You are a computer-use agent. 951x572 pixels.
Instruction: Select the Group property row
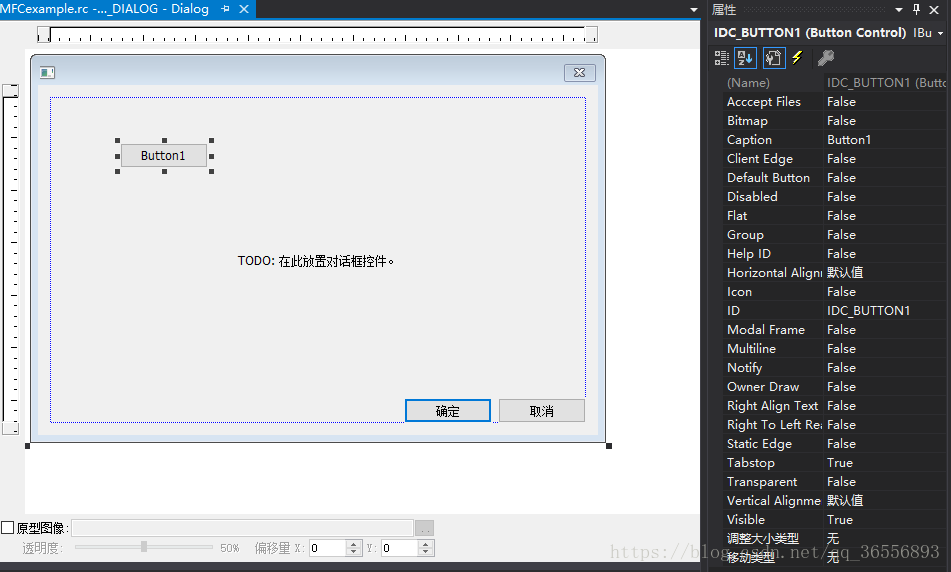click(832, 235)
